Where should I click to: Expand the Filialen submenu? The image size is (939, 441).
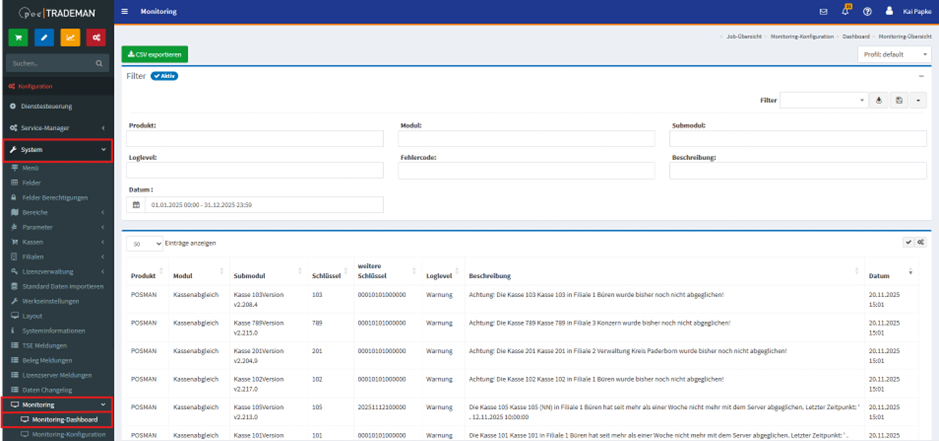pyautogui.click(x=57, y=256)
